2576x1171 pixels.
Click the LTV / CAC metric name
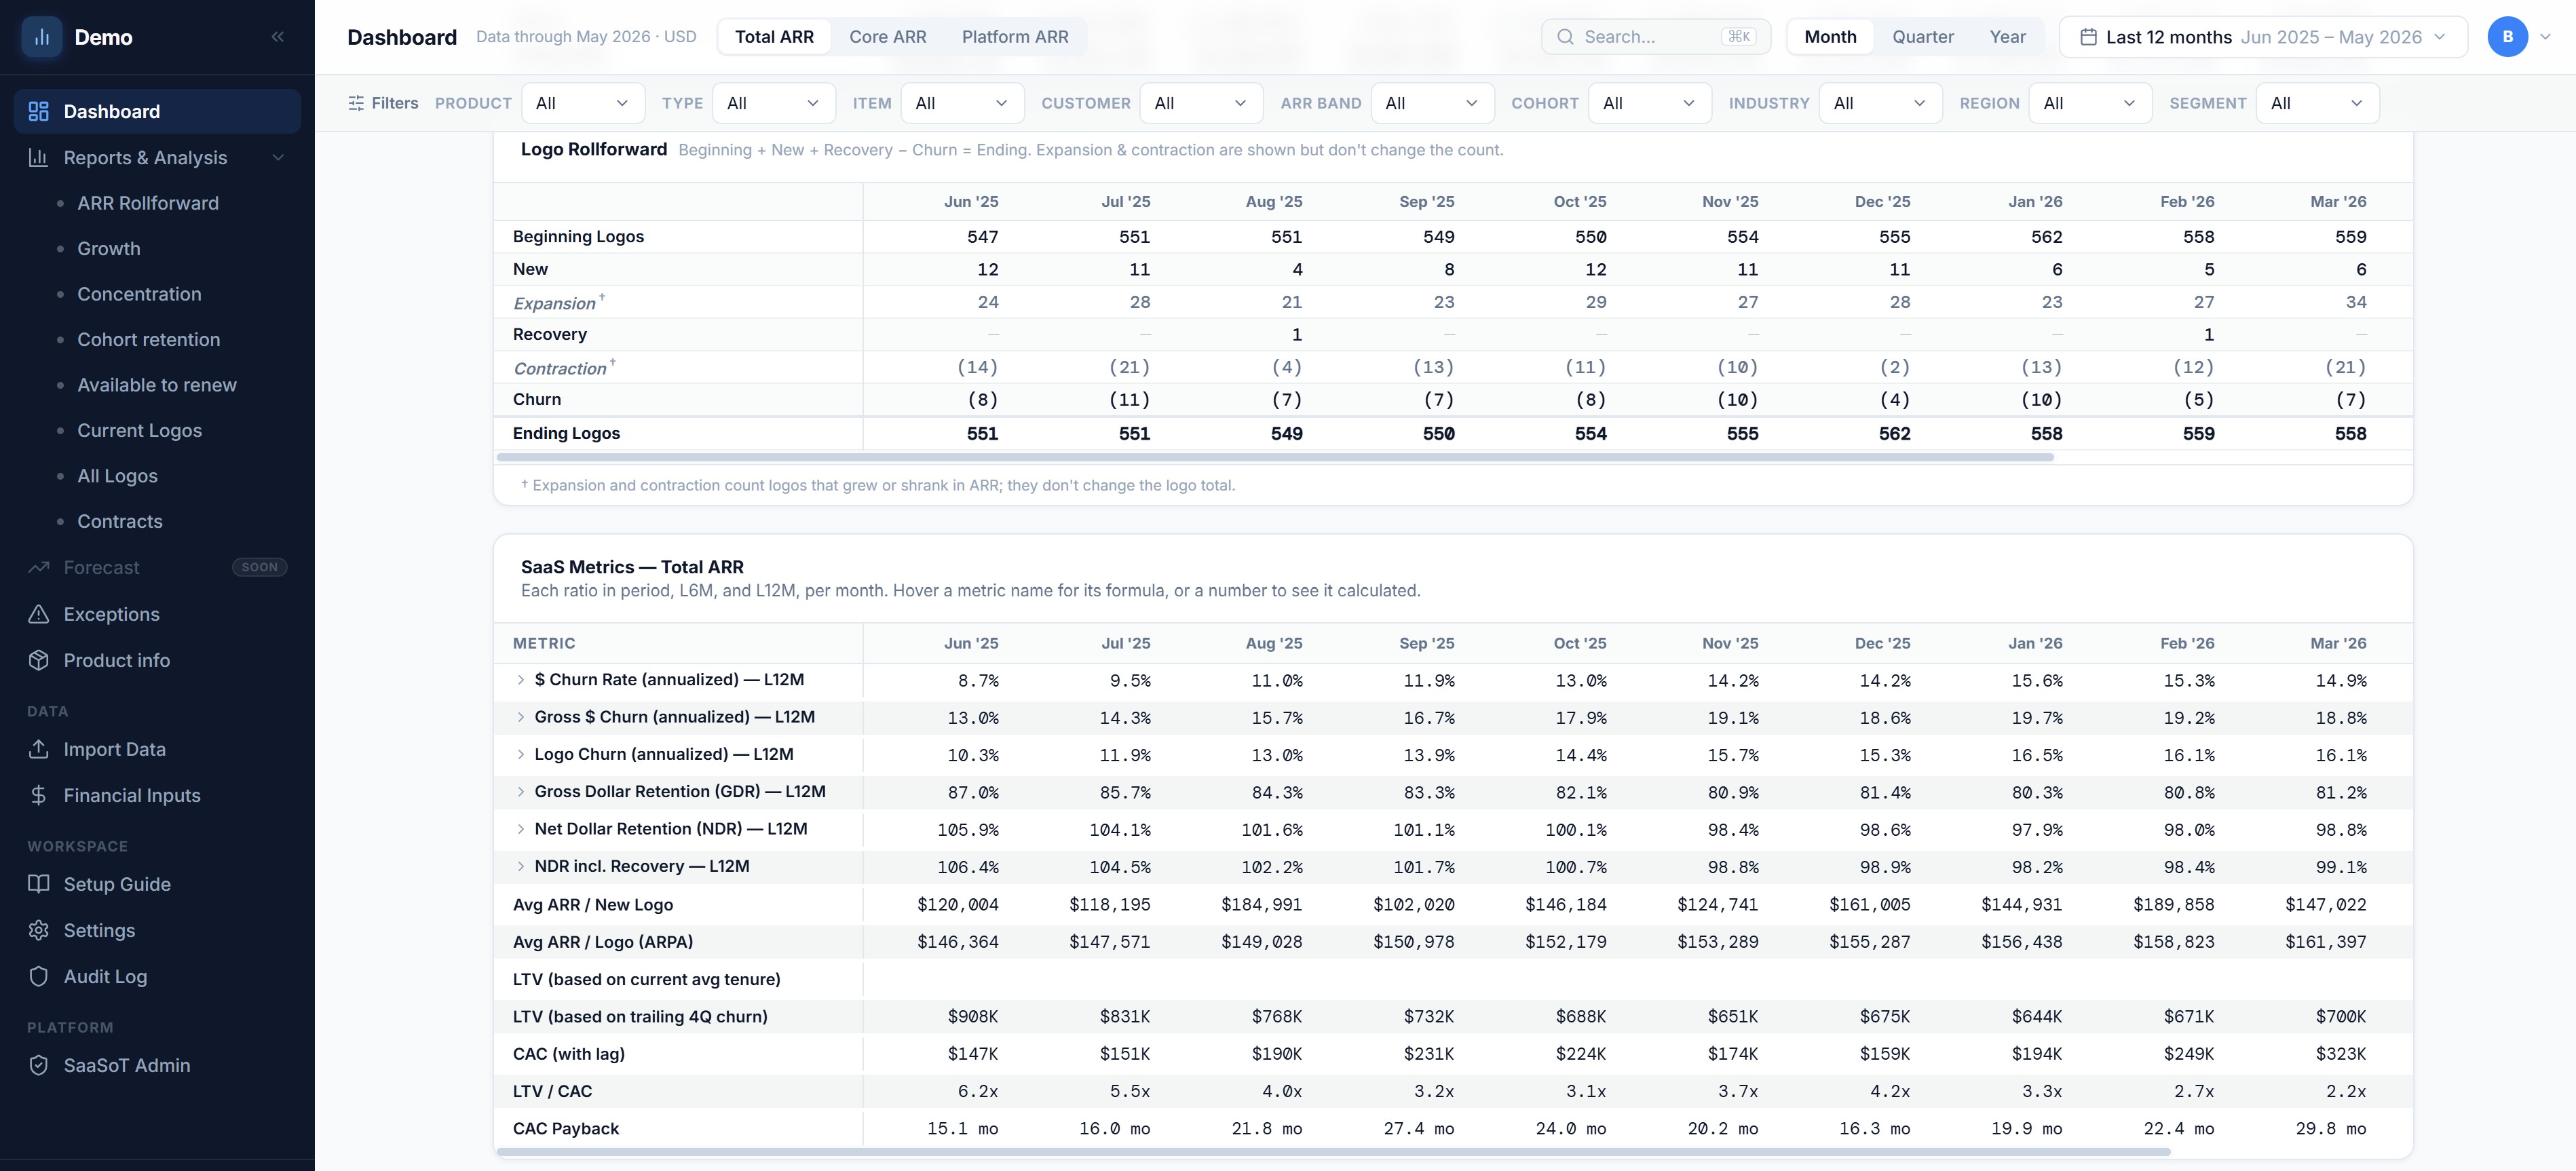pyautogui.click(x=553, y=1091)
